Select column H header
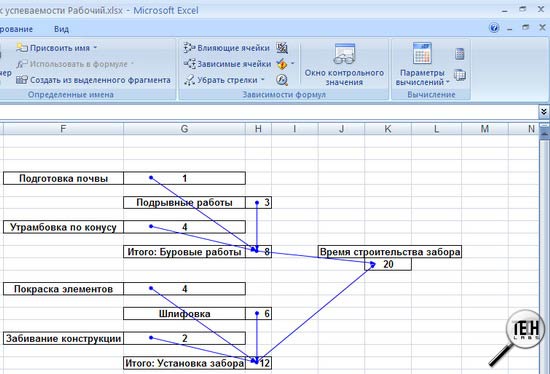 (259, 129)
